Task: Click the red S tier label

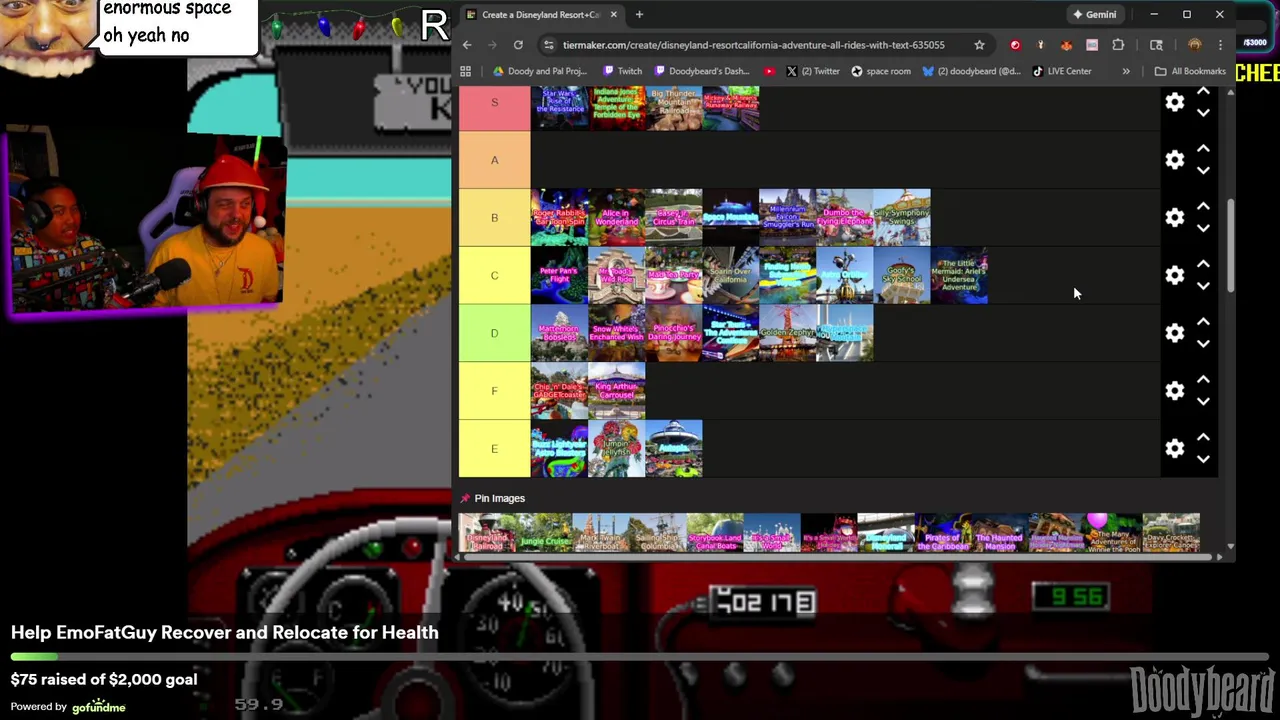Action: (494, 108)
